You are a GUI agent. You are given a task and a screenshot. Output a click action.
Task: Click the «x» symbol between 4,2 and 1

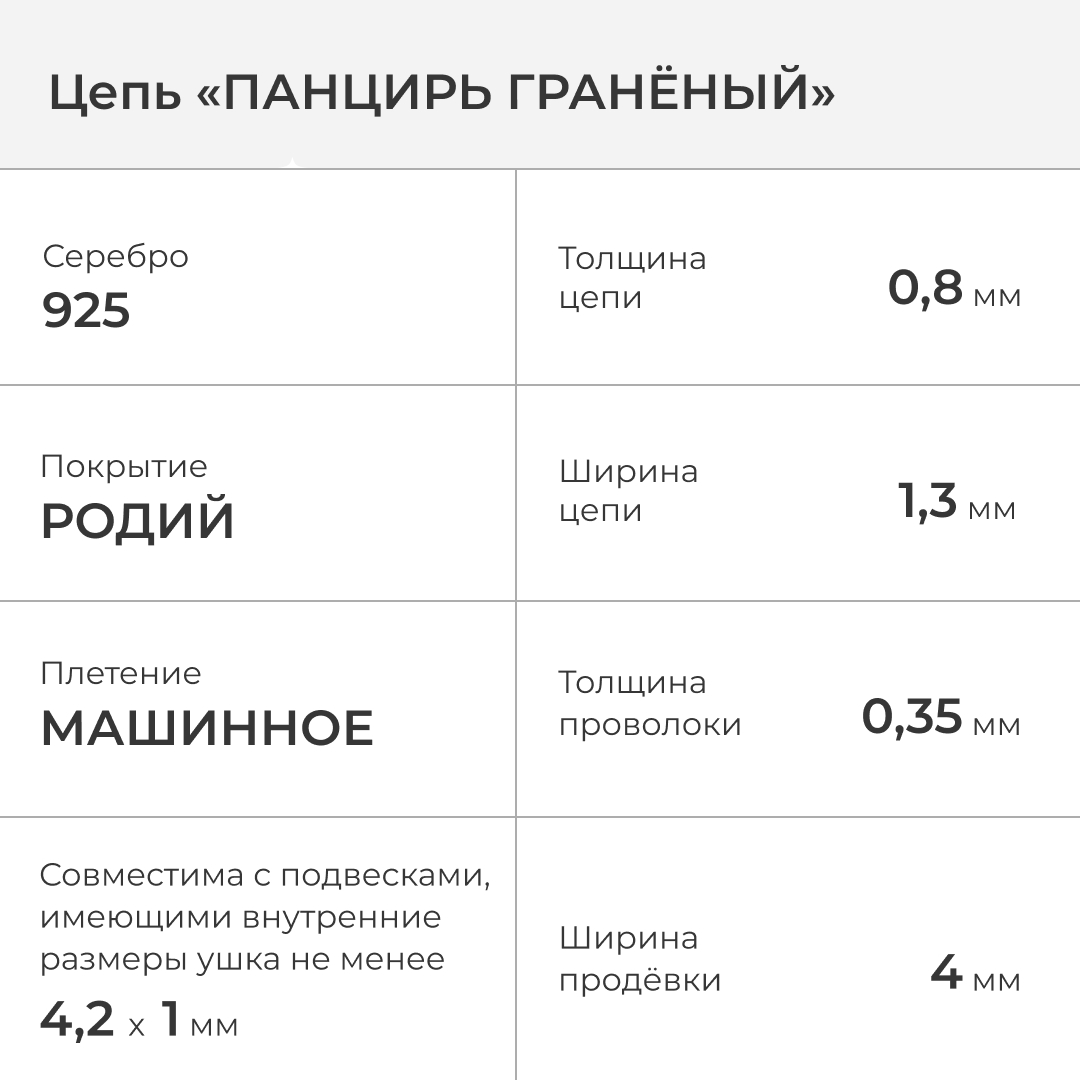137,1025
